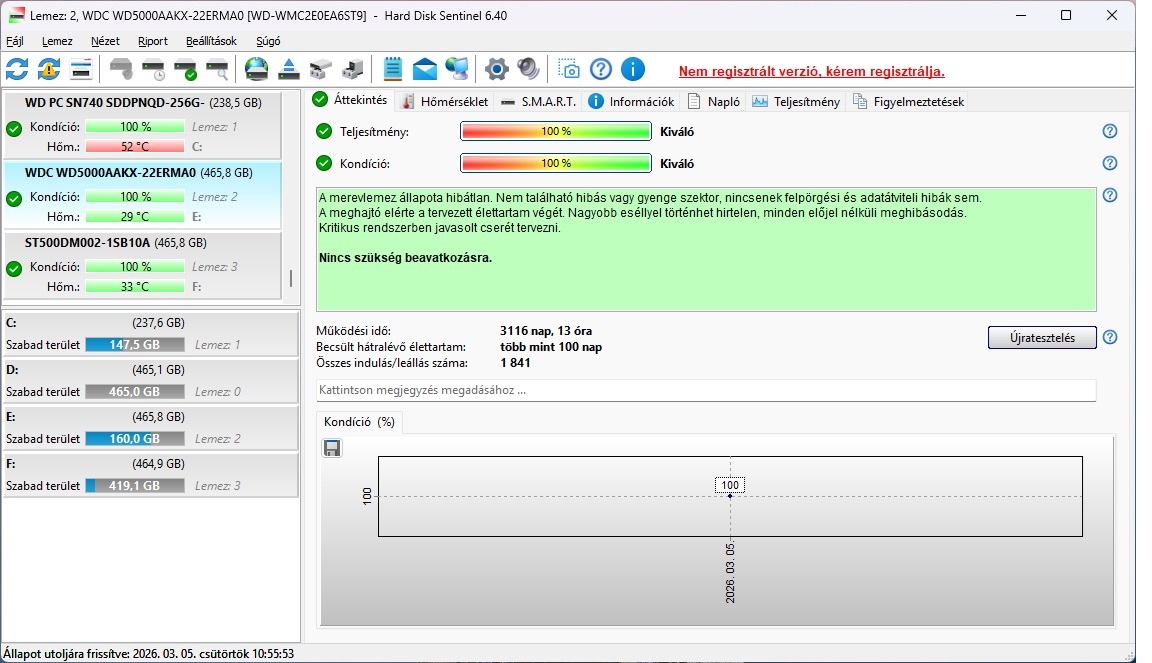1152x663 pixels.
Task: Open the Súgó menu
Action: point(268,41)
